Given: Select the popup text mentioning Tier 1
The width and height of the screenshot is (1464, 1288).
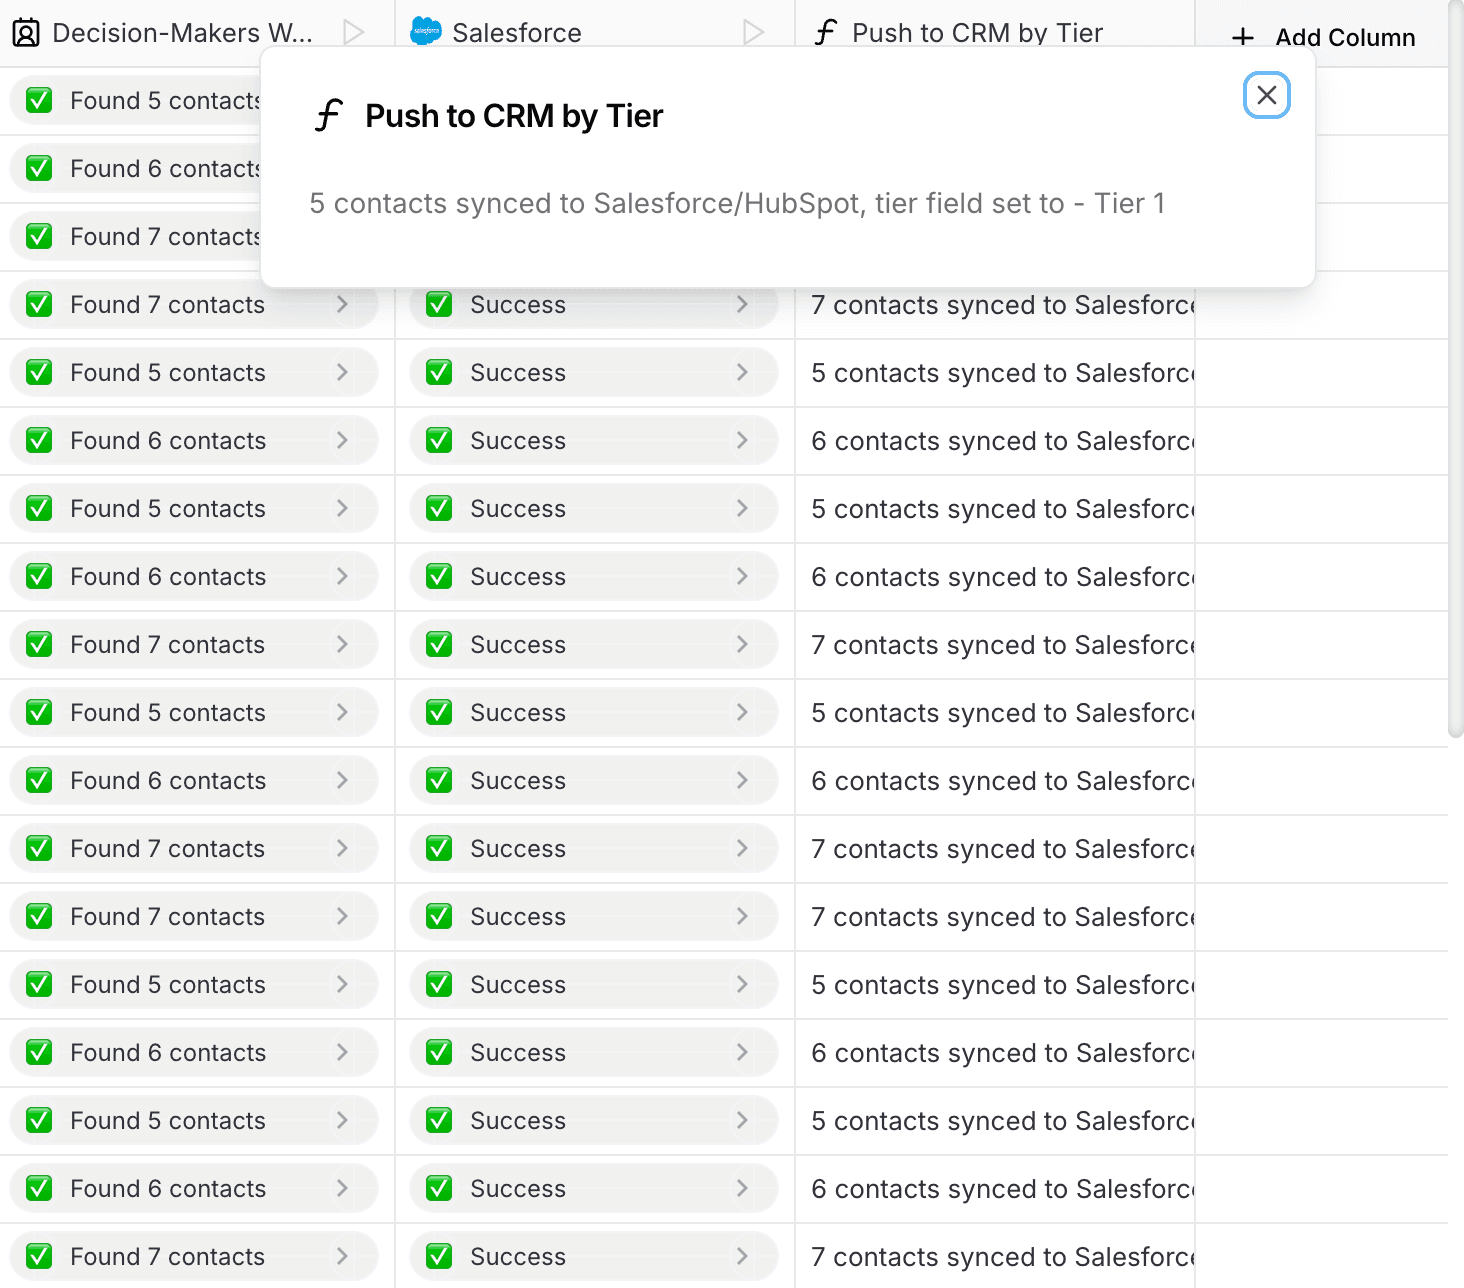Looking at the screenshot, I should (737, 204).
